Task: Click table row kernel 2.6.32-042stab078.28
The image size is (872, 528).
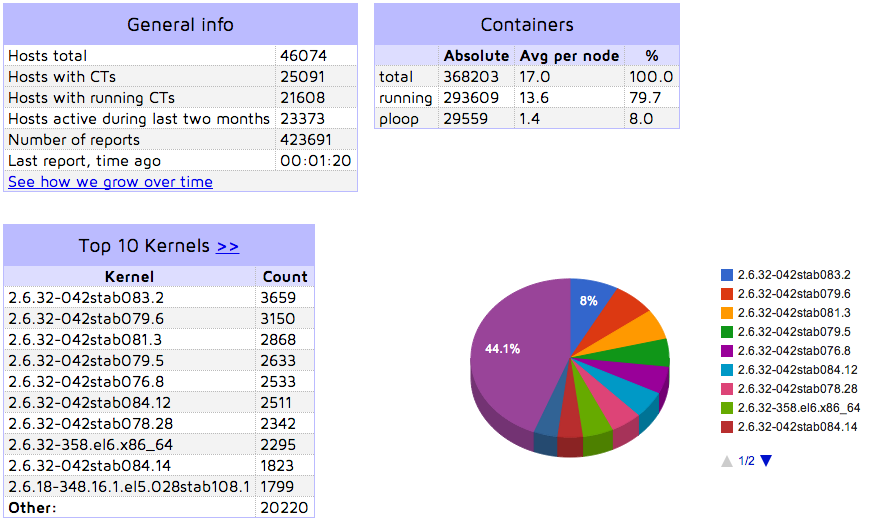Action: coord(159,424)
